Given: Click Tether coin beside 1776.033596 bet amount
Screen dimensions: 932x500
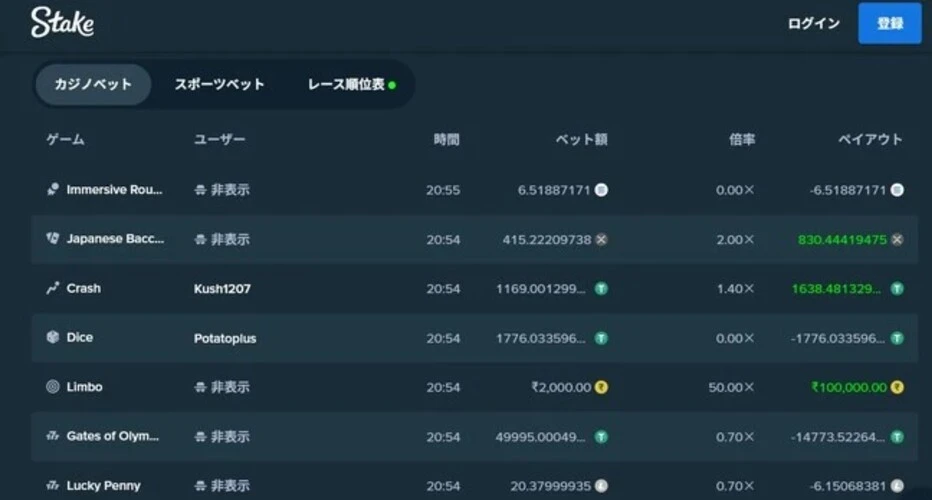Looking at the screenshot, I should tap(602, 338).
